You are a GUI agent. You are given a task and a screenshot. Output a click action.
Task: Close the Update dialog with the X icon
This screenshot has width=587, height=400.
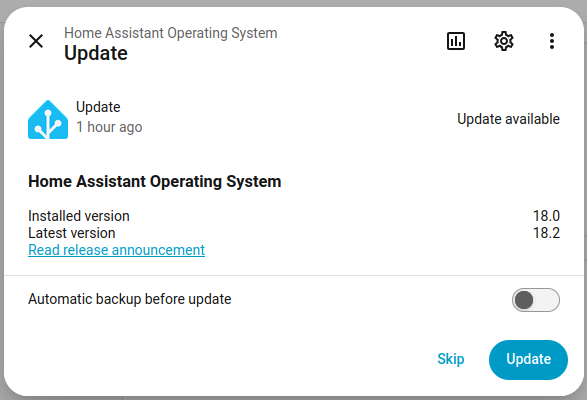click(36, 41)
